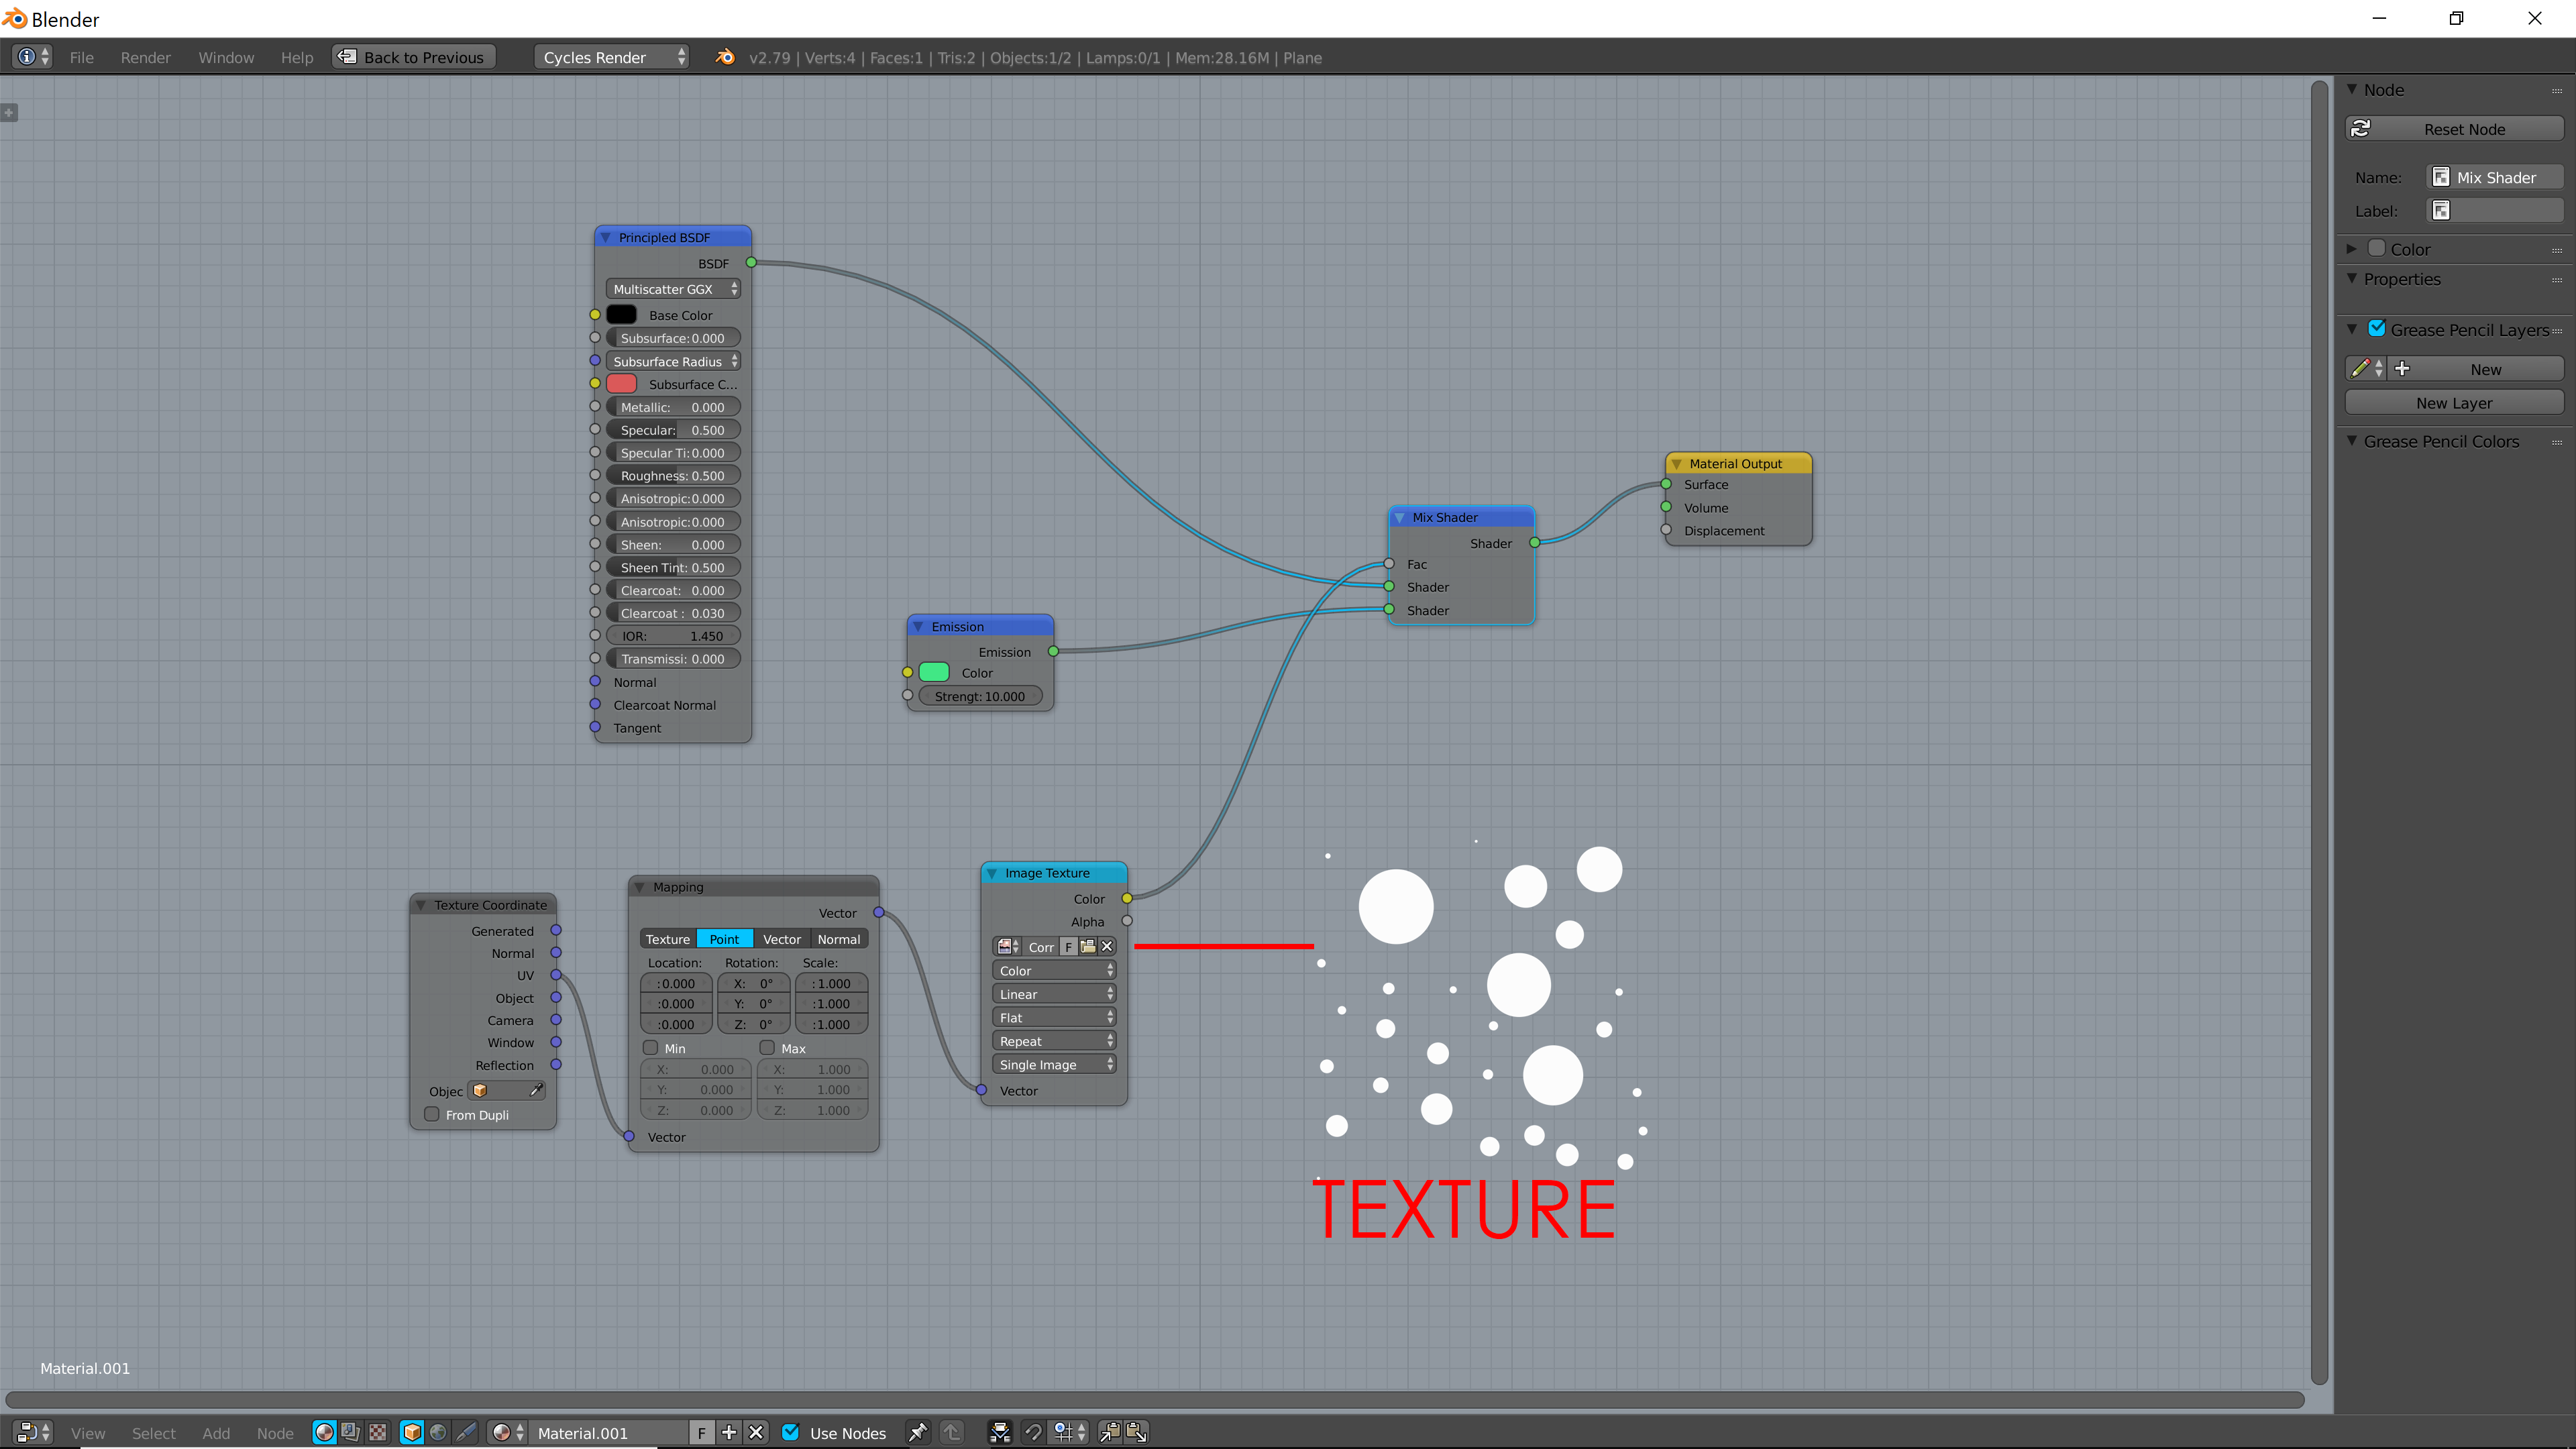Choose the object shader source cube icon
The image size is (2576, 1449).
(x=411, y=1432)
